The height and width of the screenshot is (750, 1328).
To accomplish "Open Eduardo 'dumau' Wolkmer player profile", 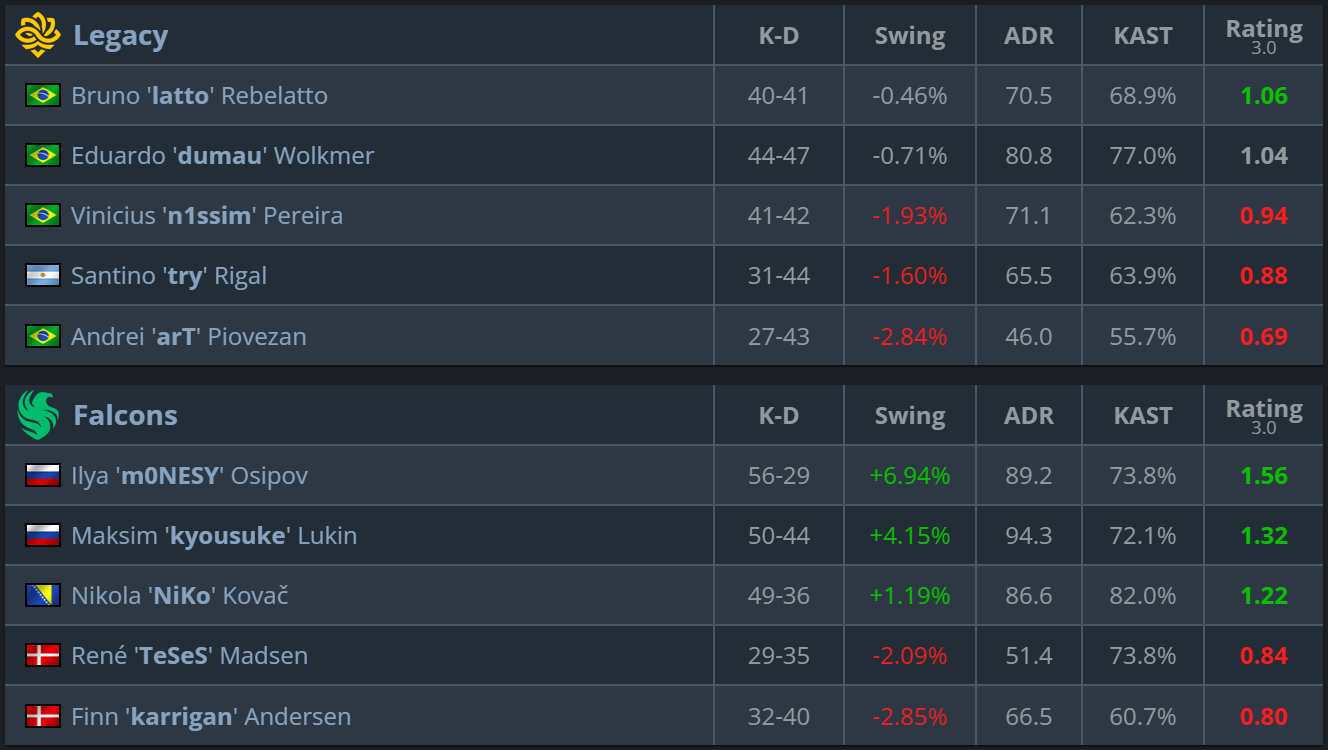I will [x=222, y=156].
